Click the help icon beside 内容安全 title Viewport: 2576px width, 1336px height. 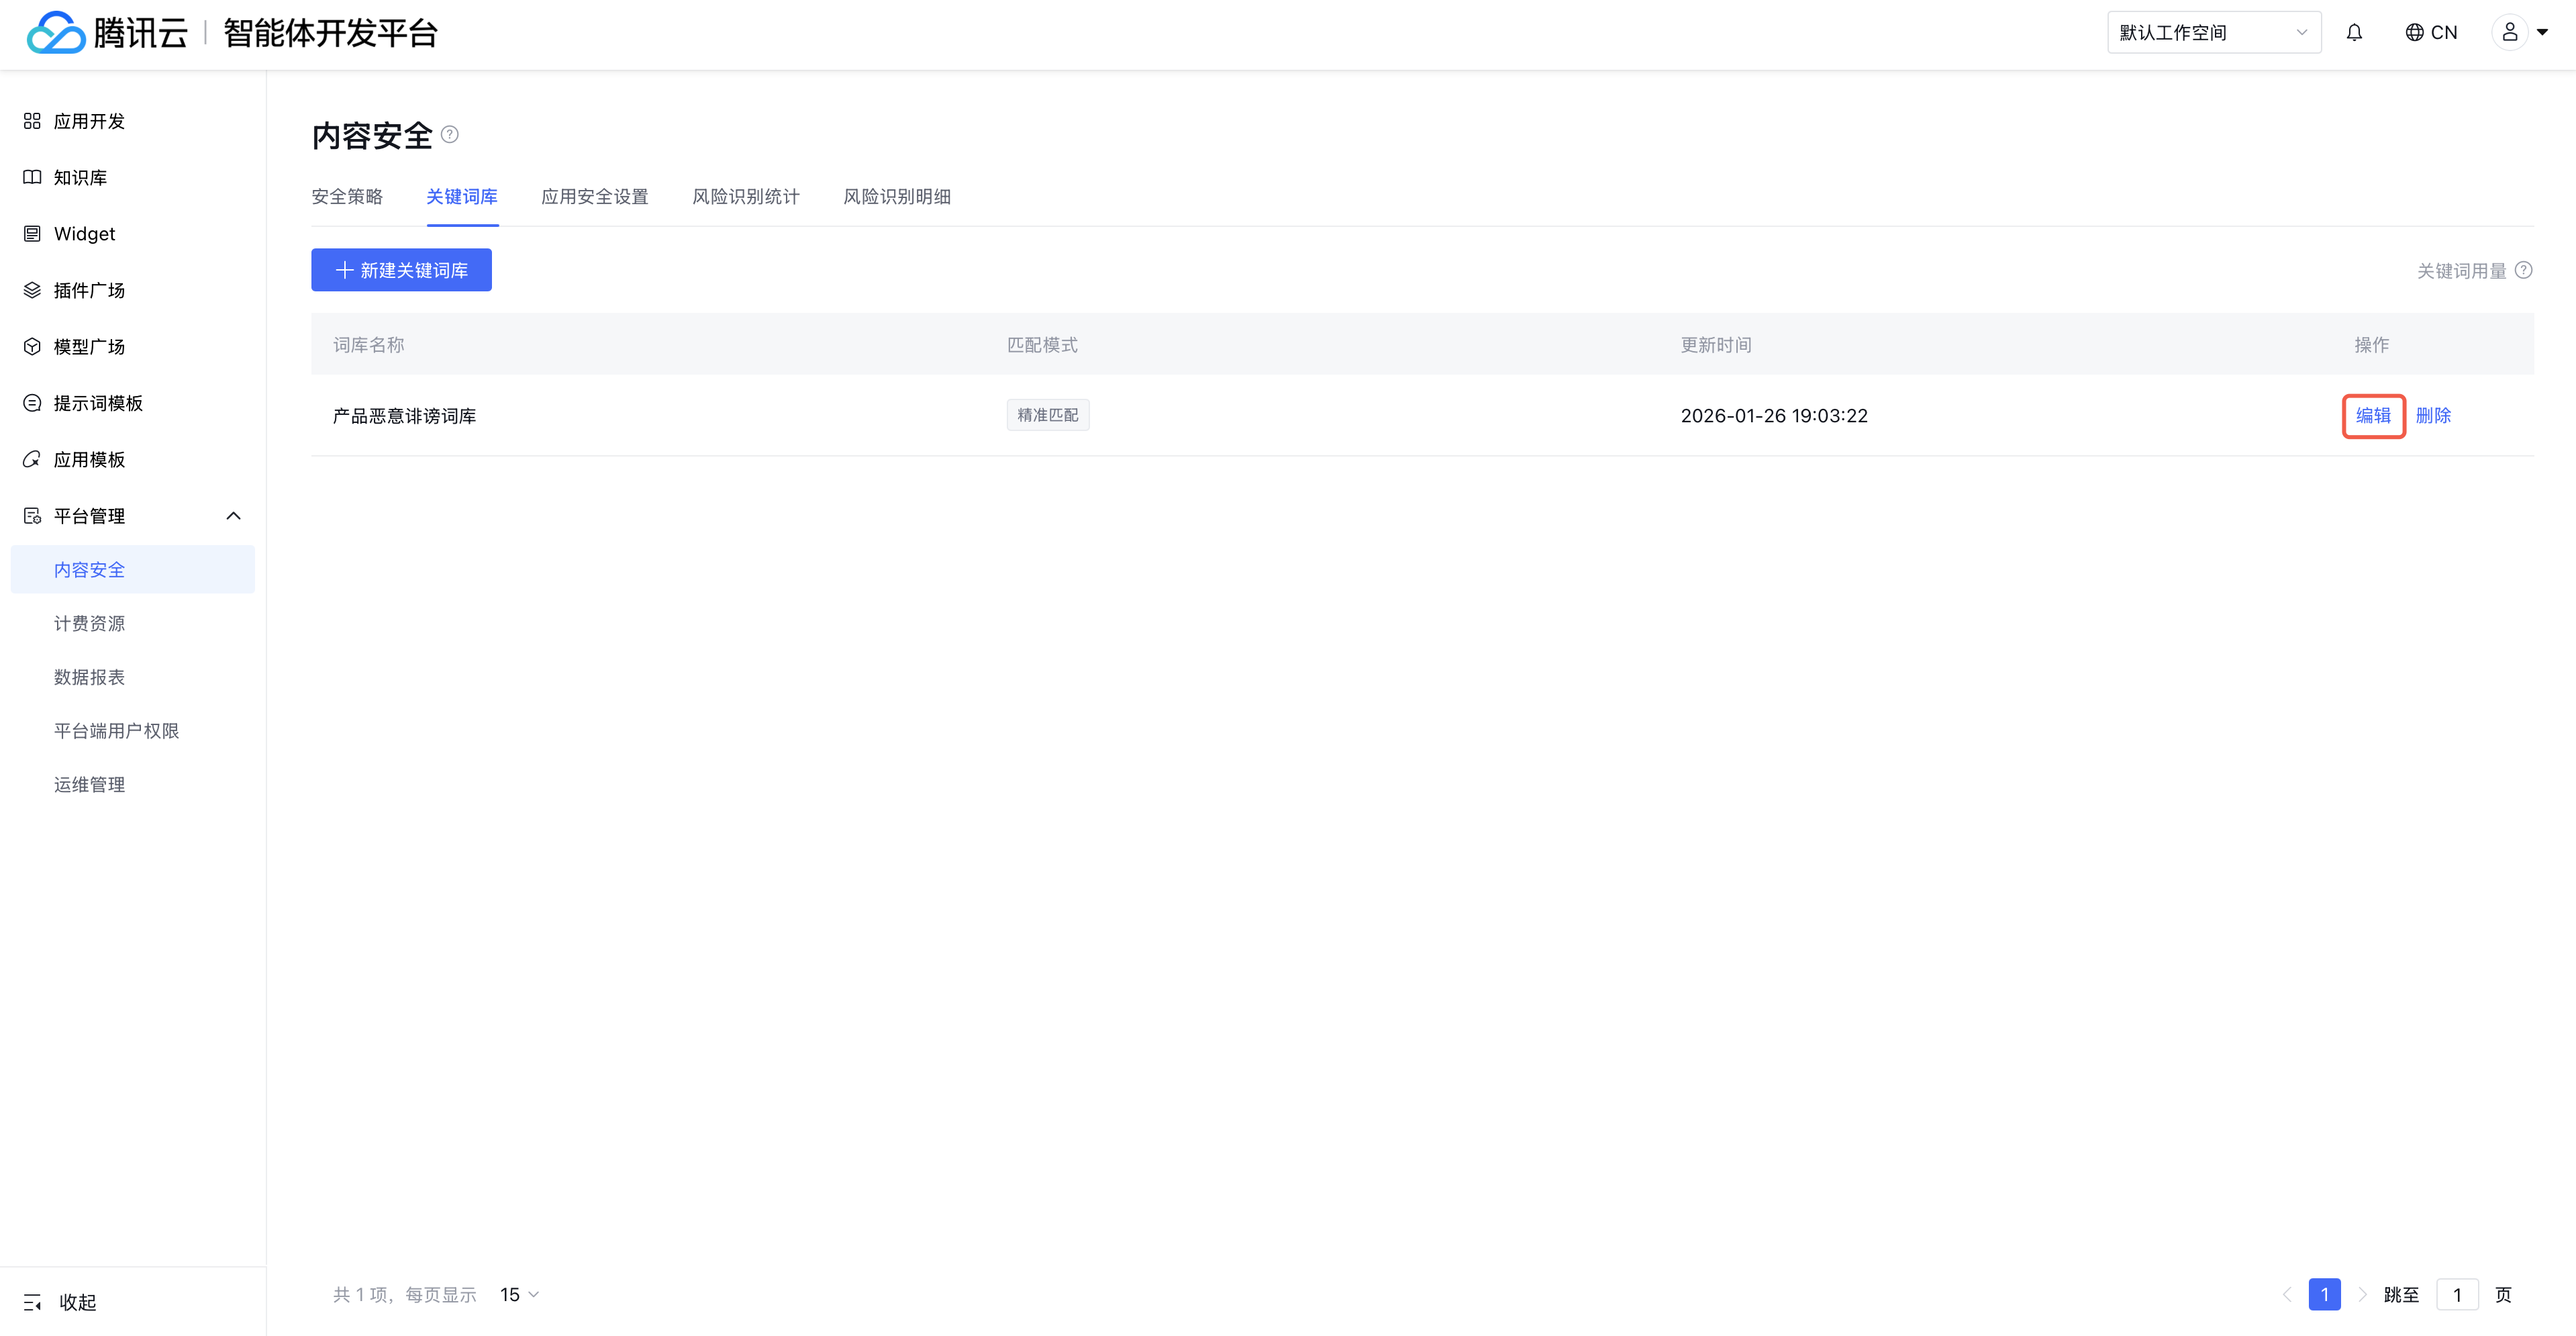click(x=450, y=135)
